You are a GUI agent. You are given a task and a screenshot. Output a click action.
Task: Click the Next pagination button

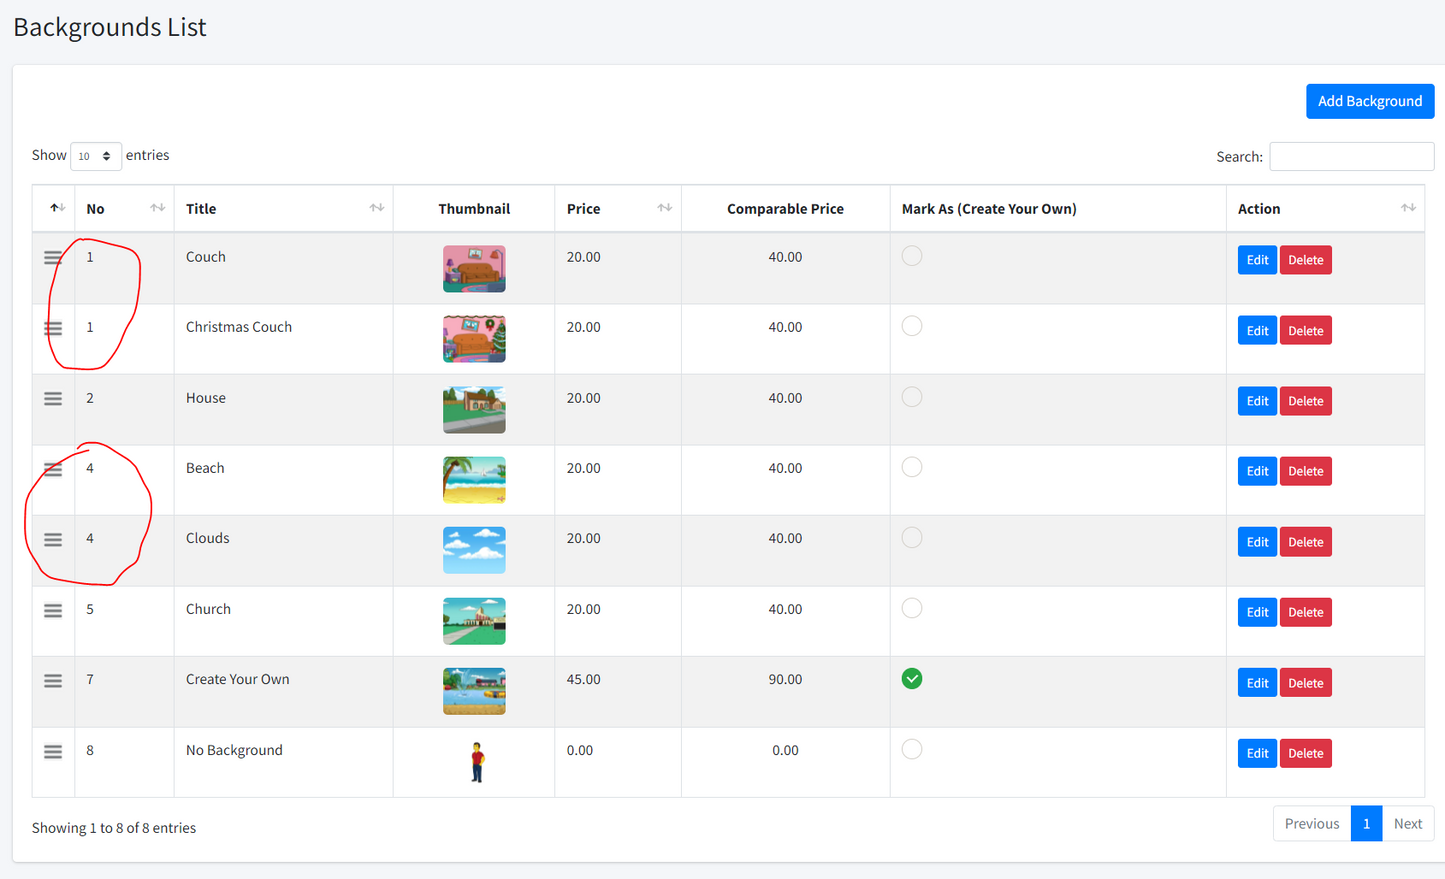click(x=1407, y=824)
